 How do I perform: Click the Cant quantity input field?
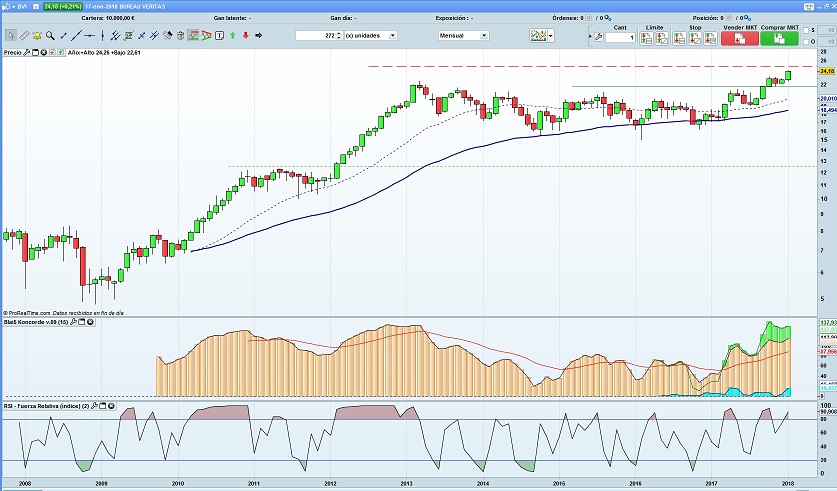[620, 37]
